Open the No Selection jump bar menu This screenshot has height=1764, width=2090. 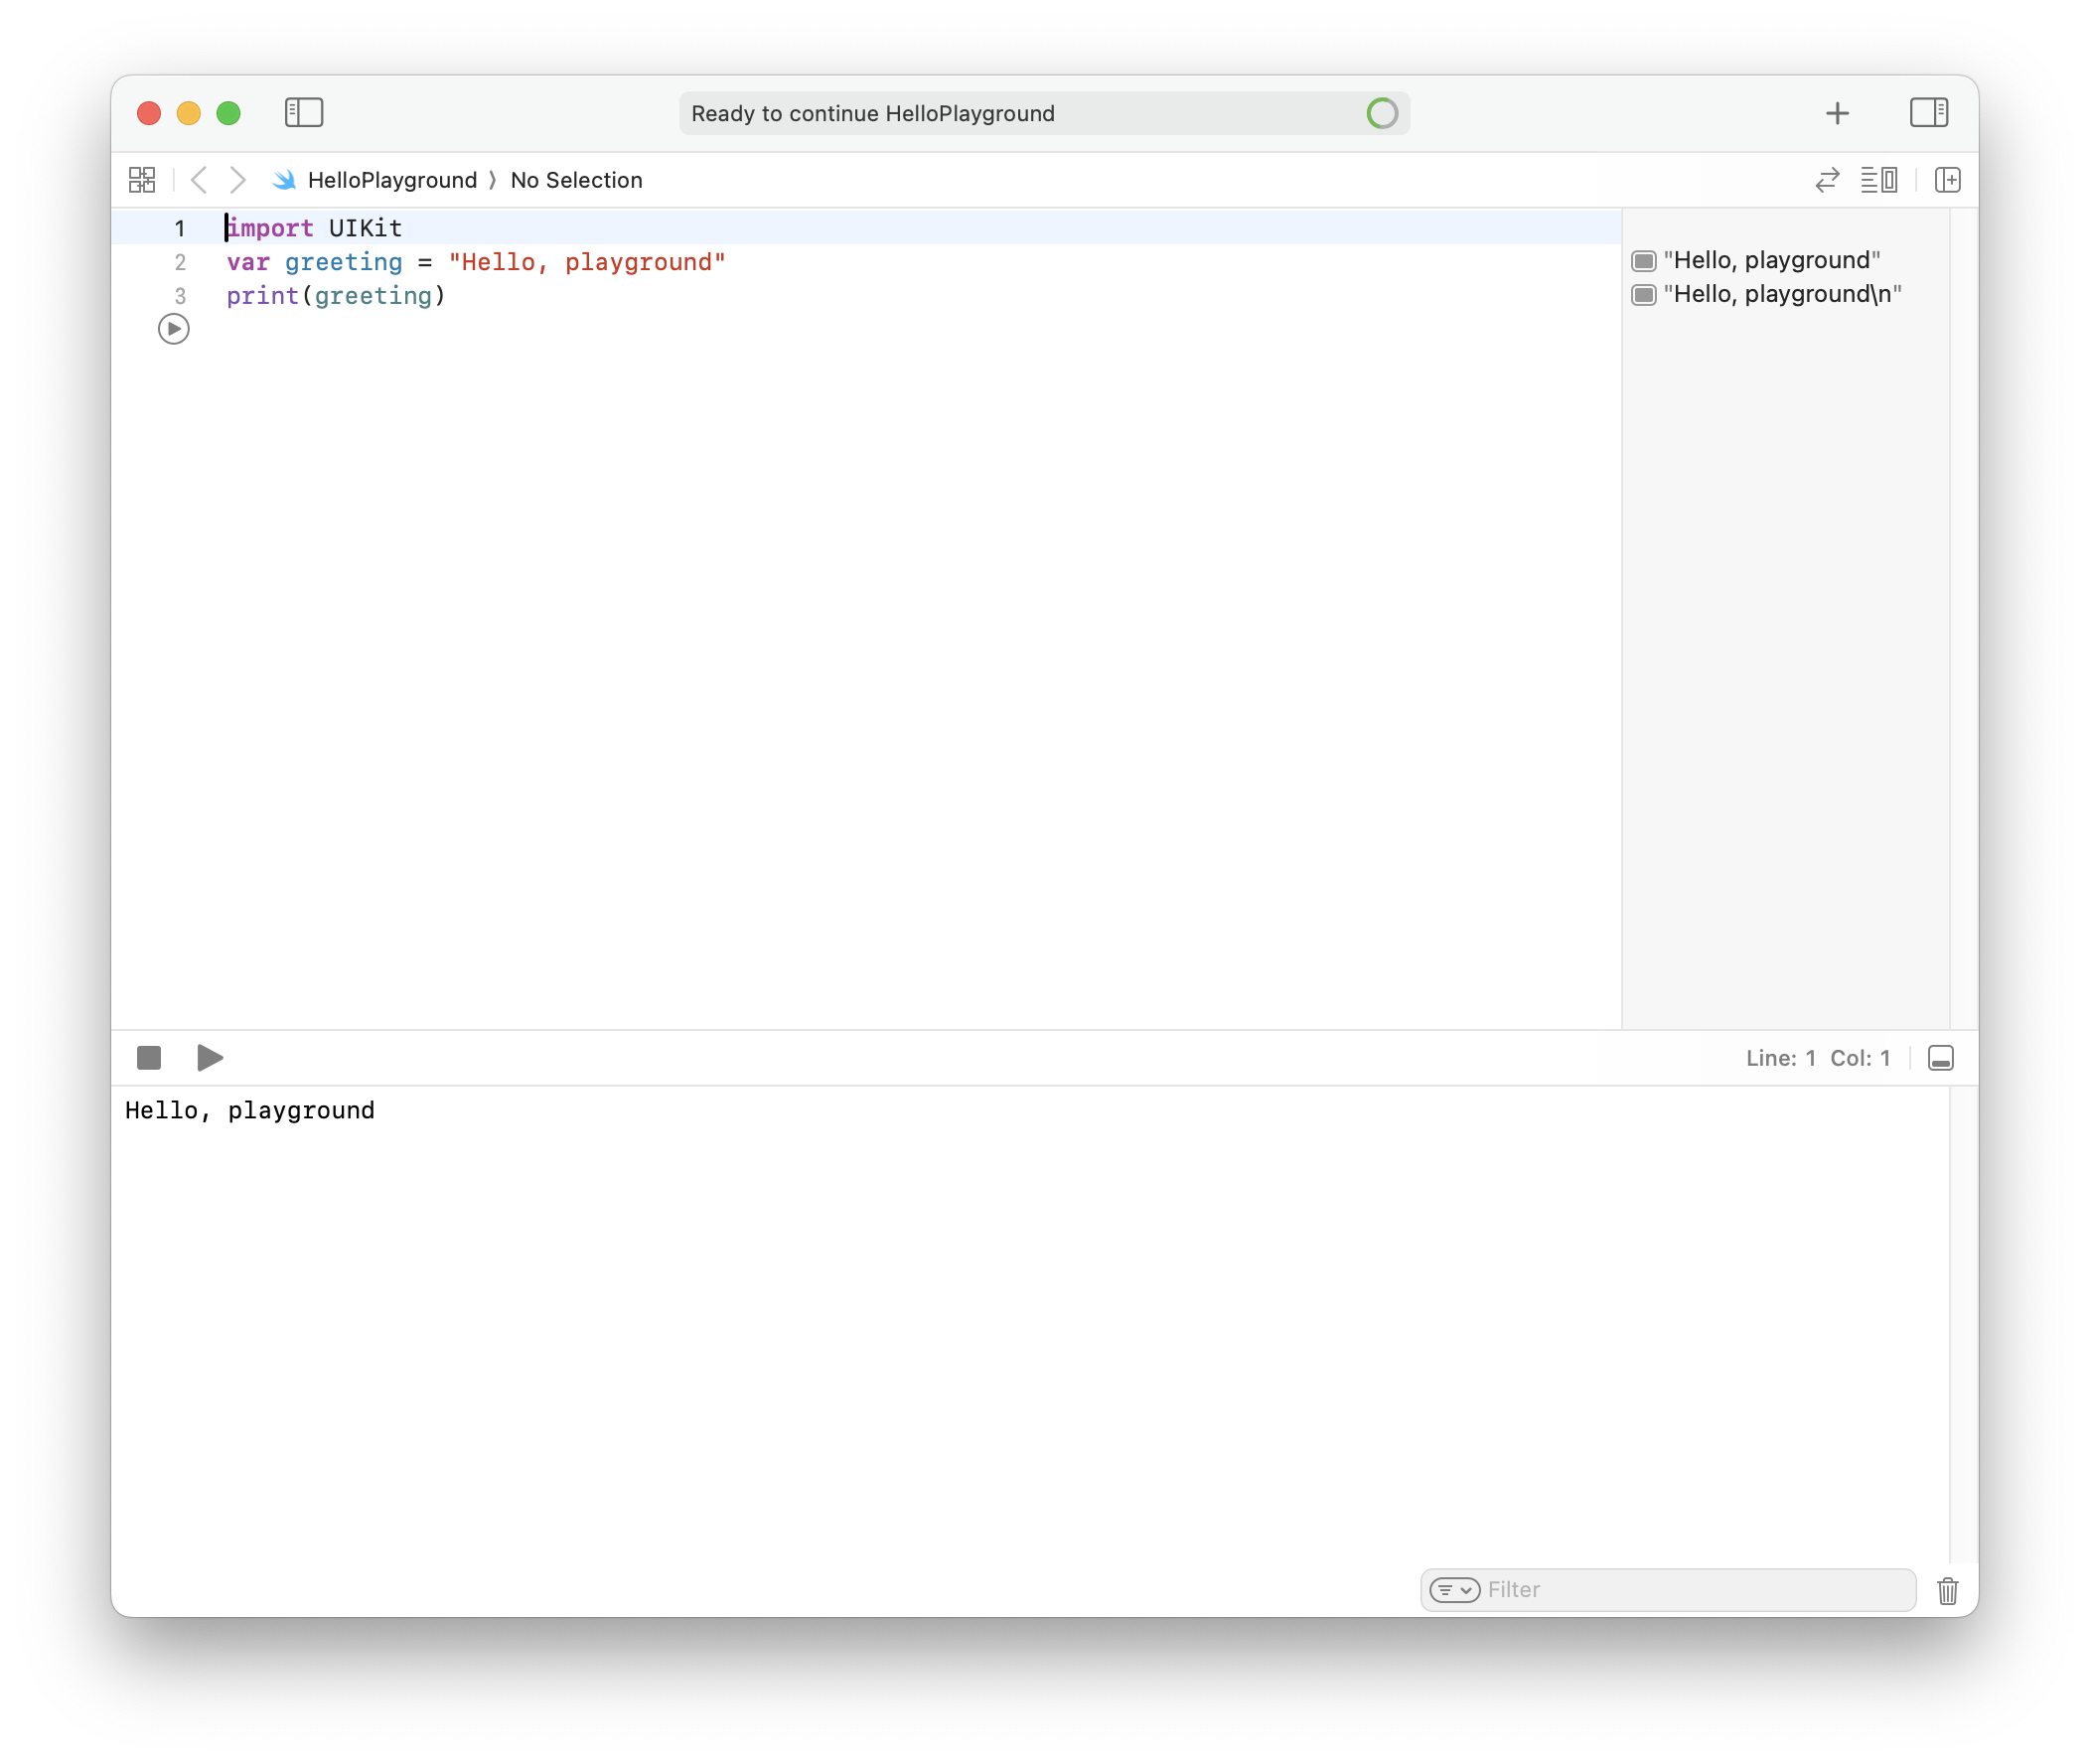(x=576, y=180)
